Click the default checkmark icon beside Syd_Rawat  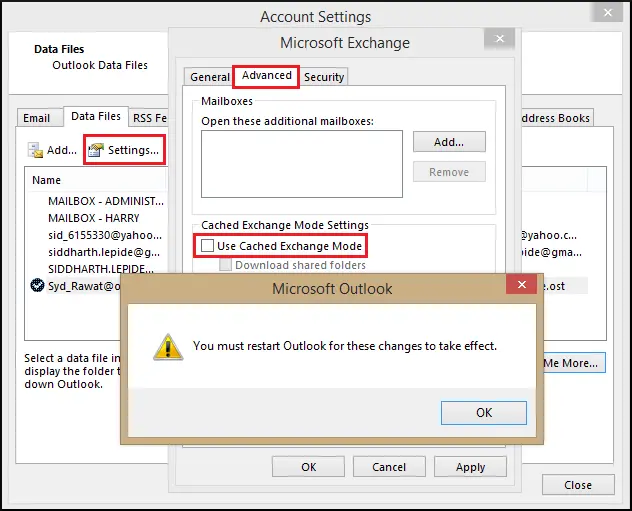click(38, 285)
